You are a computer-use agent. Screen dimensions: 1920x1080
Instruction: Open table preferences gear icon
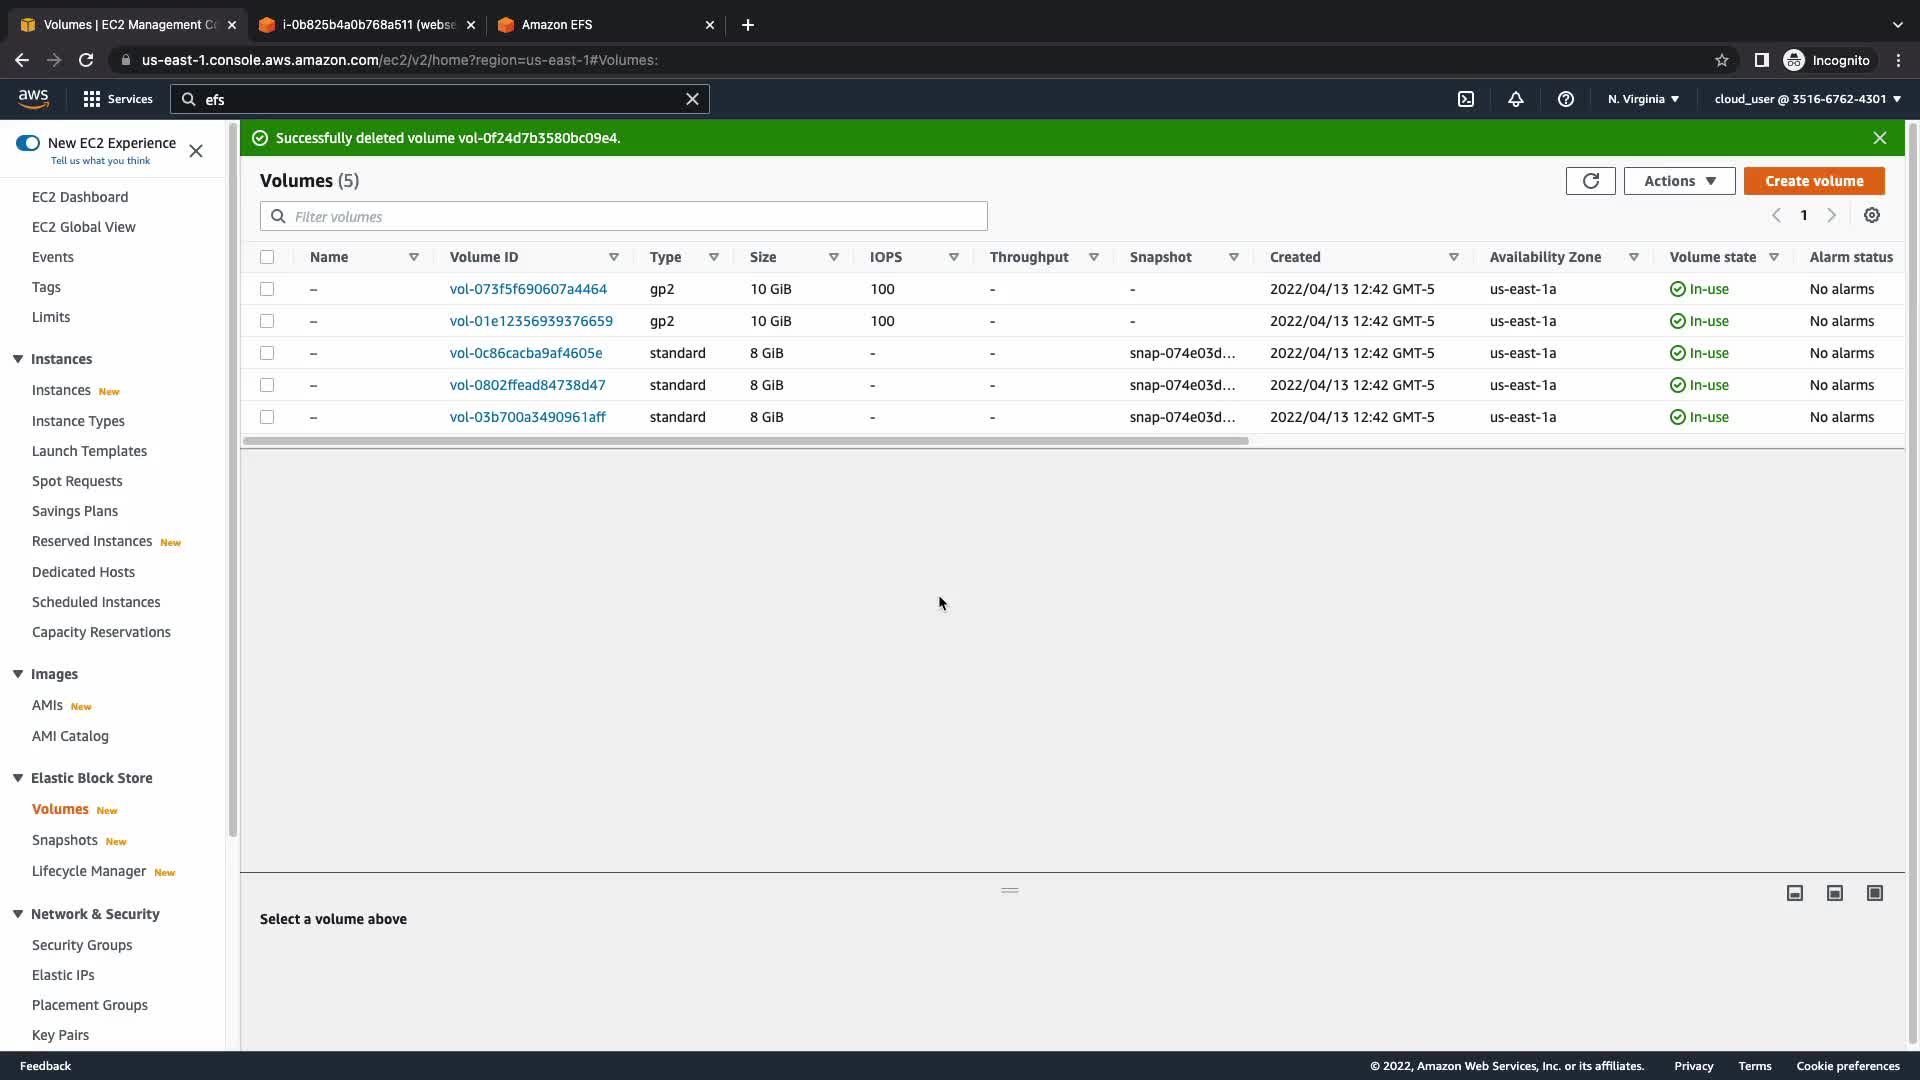point(1871,215)
